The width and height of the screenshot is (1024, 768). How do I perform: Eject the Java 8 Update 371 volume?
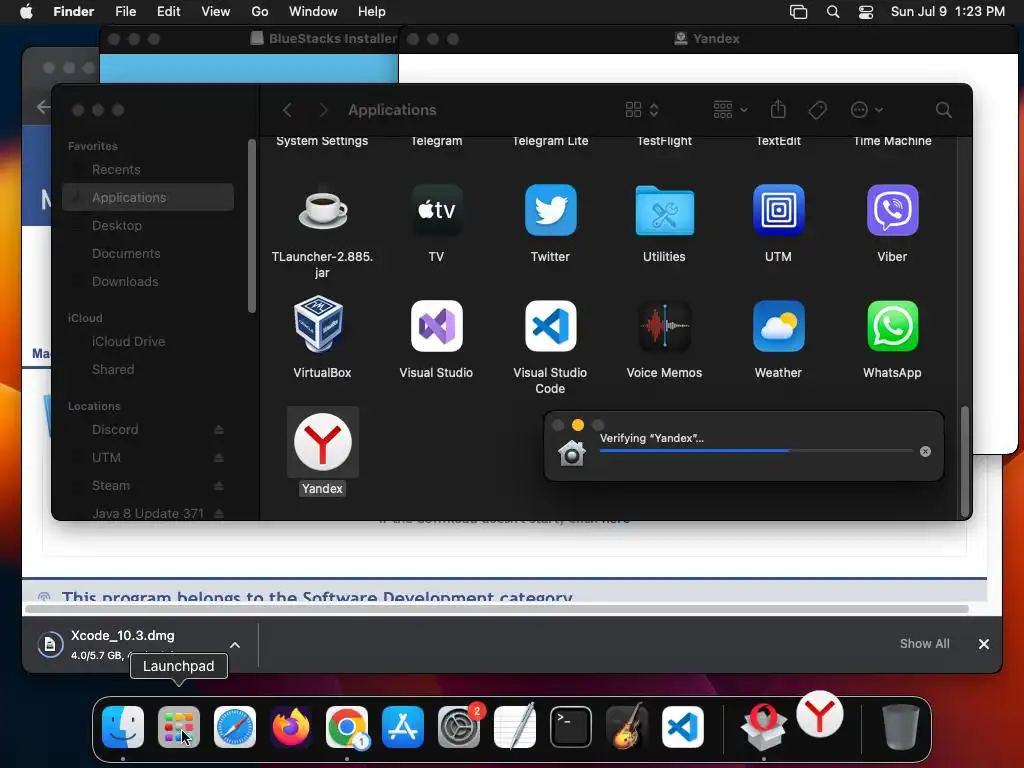pos(219,514)
